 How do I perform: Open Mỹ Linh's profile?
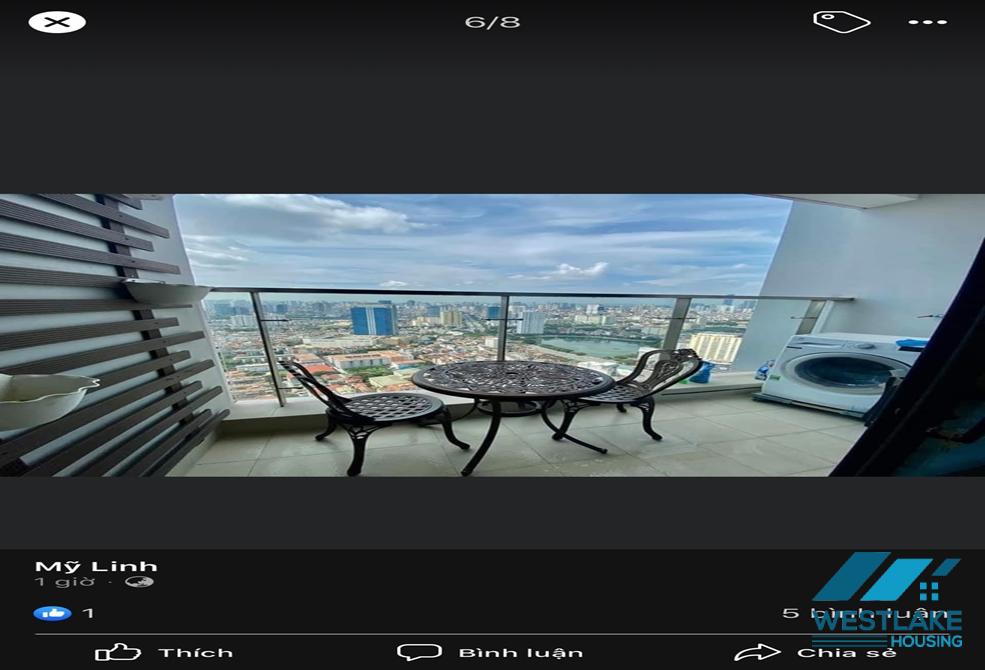tap(95, 564)
